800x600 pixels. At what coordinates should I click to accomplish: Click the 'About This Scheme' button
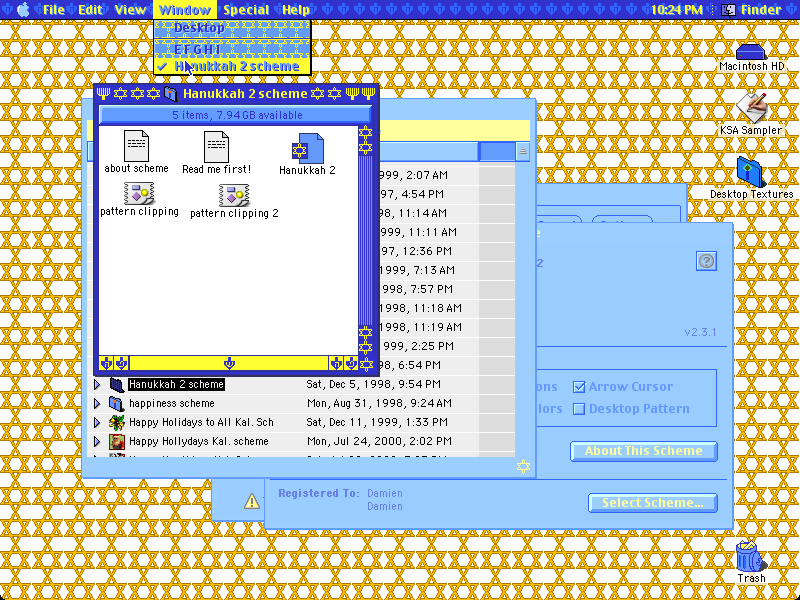644,451
